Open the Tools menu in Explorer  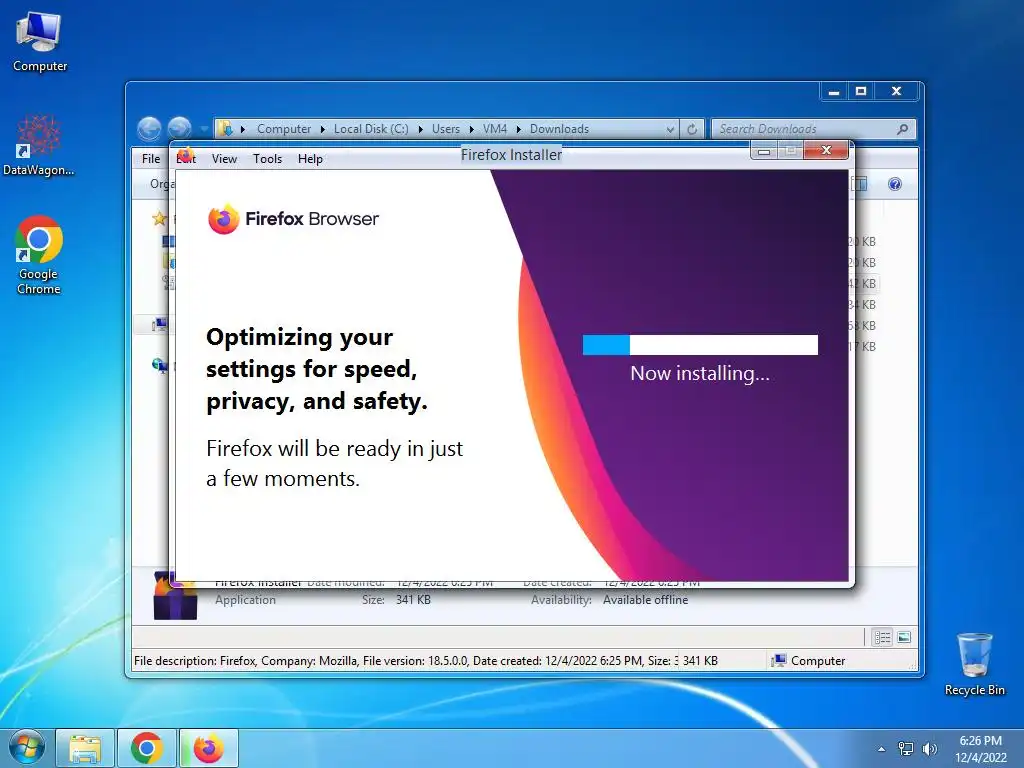[x=267, y=159]
